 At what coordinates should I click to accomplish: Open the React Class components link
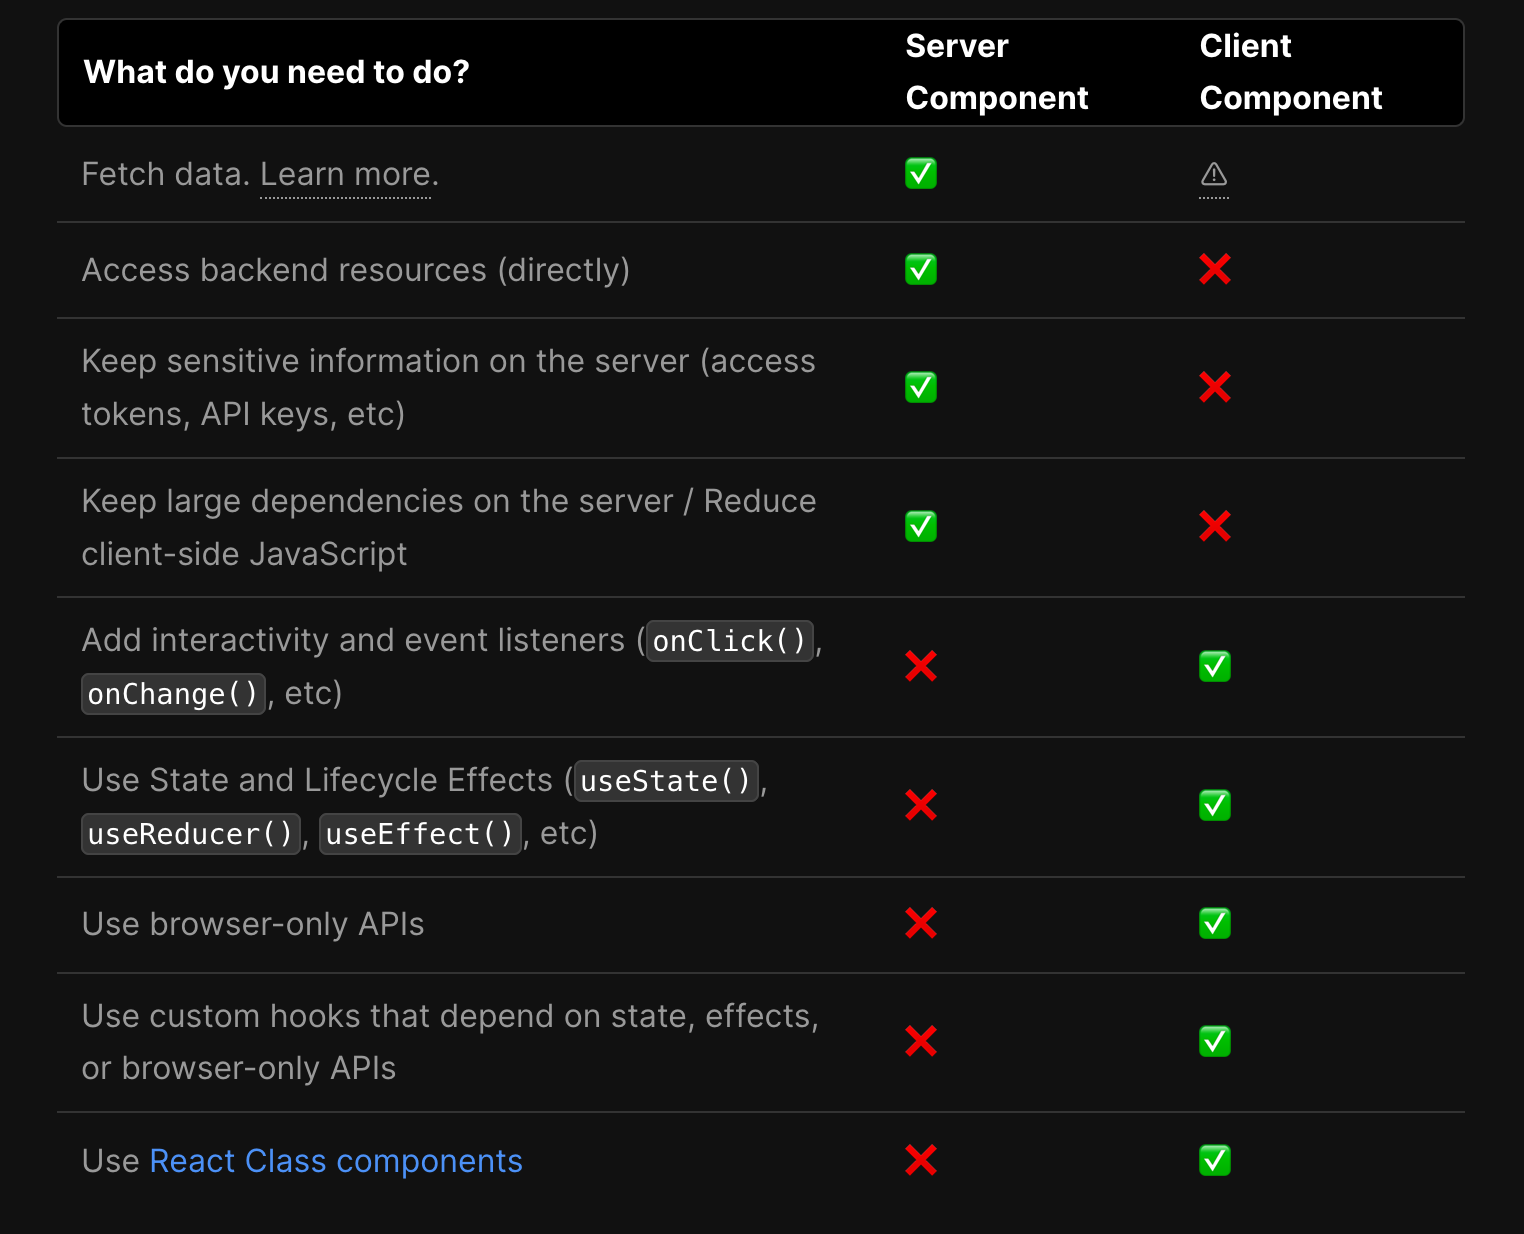336,1161
